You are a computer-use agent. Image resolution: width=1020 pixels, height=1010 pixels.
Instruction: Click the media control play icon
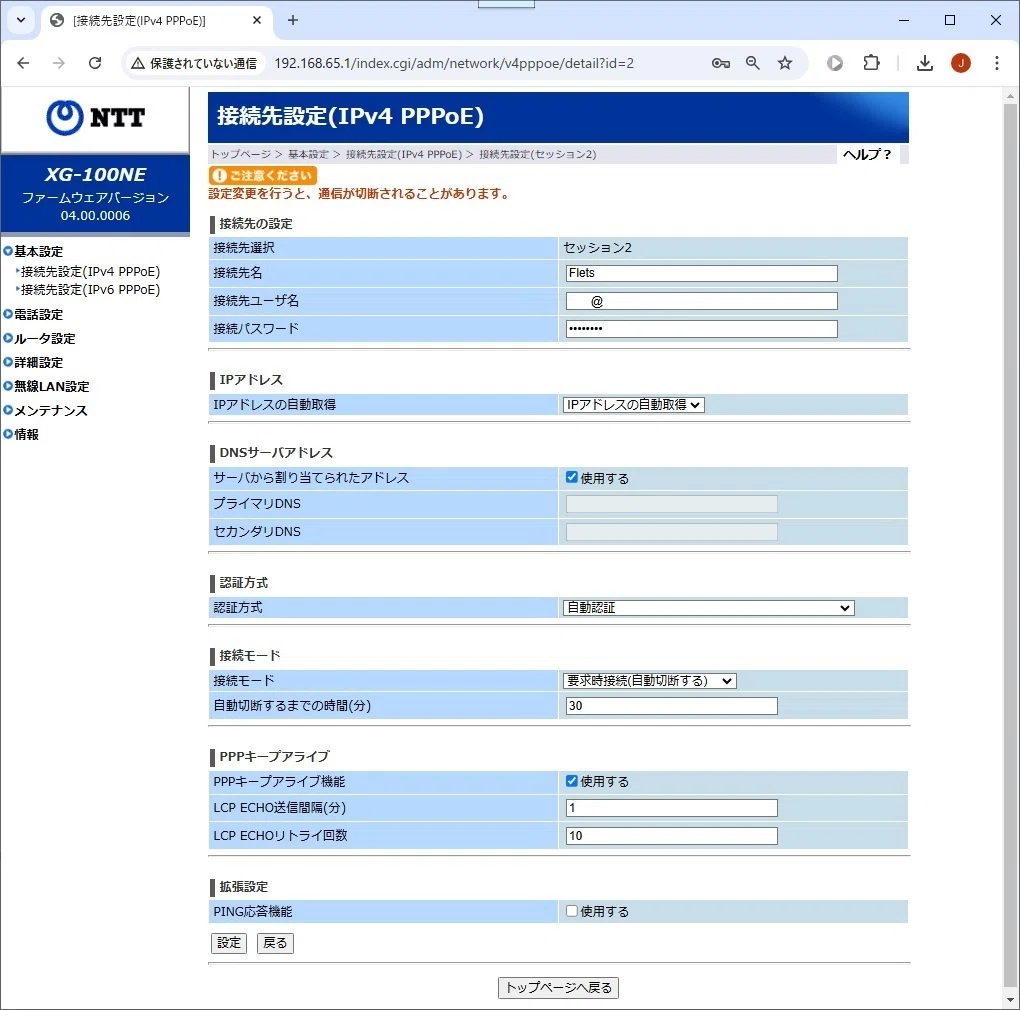(835, 63)
